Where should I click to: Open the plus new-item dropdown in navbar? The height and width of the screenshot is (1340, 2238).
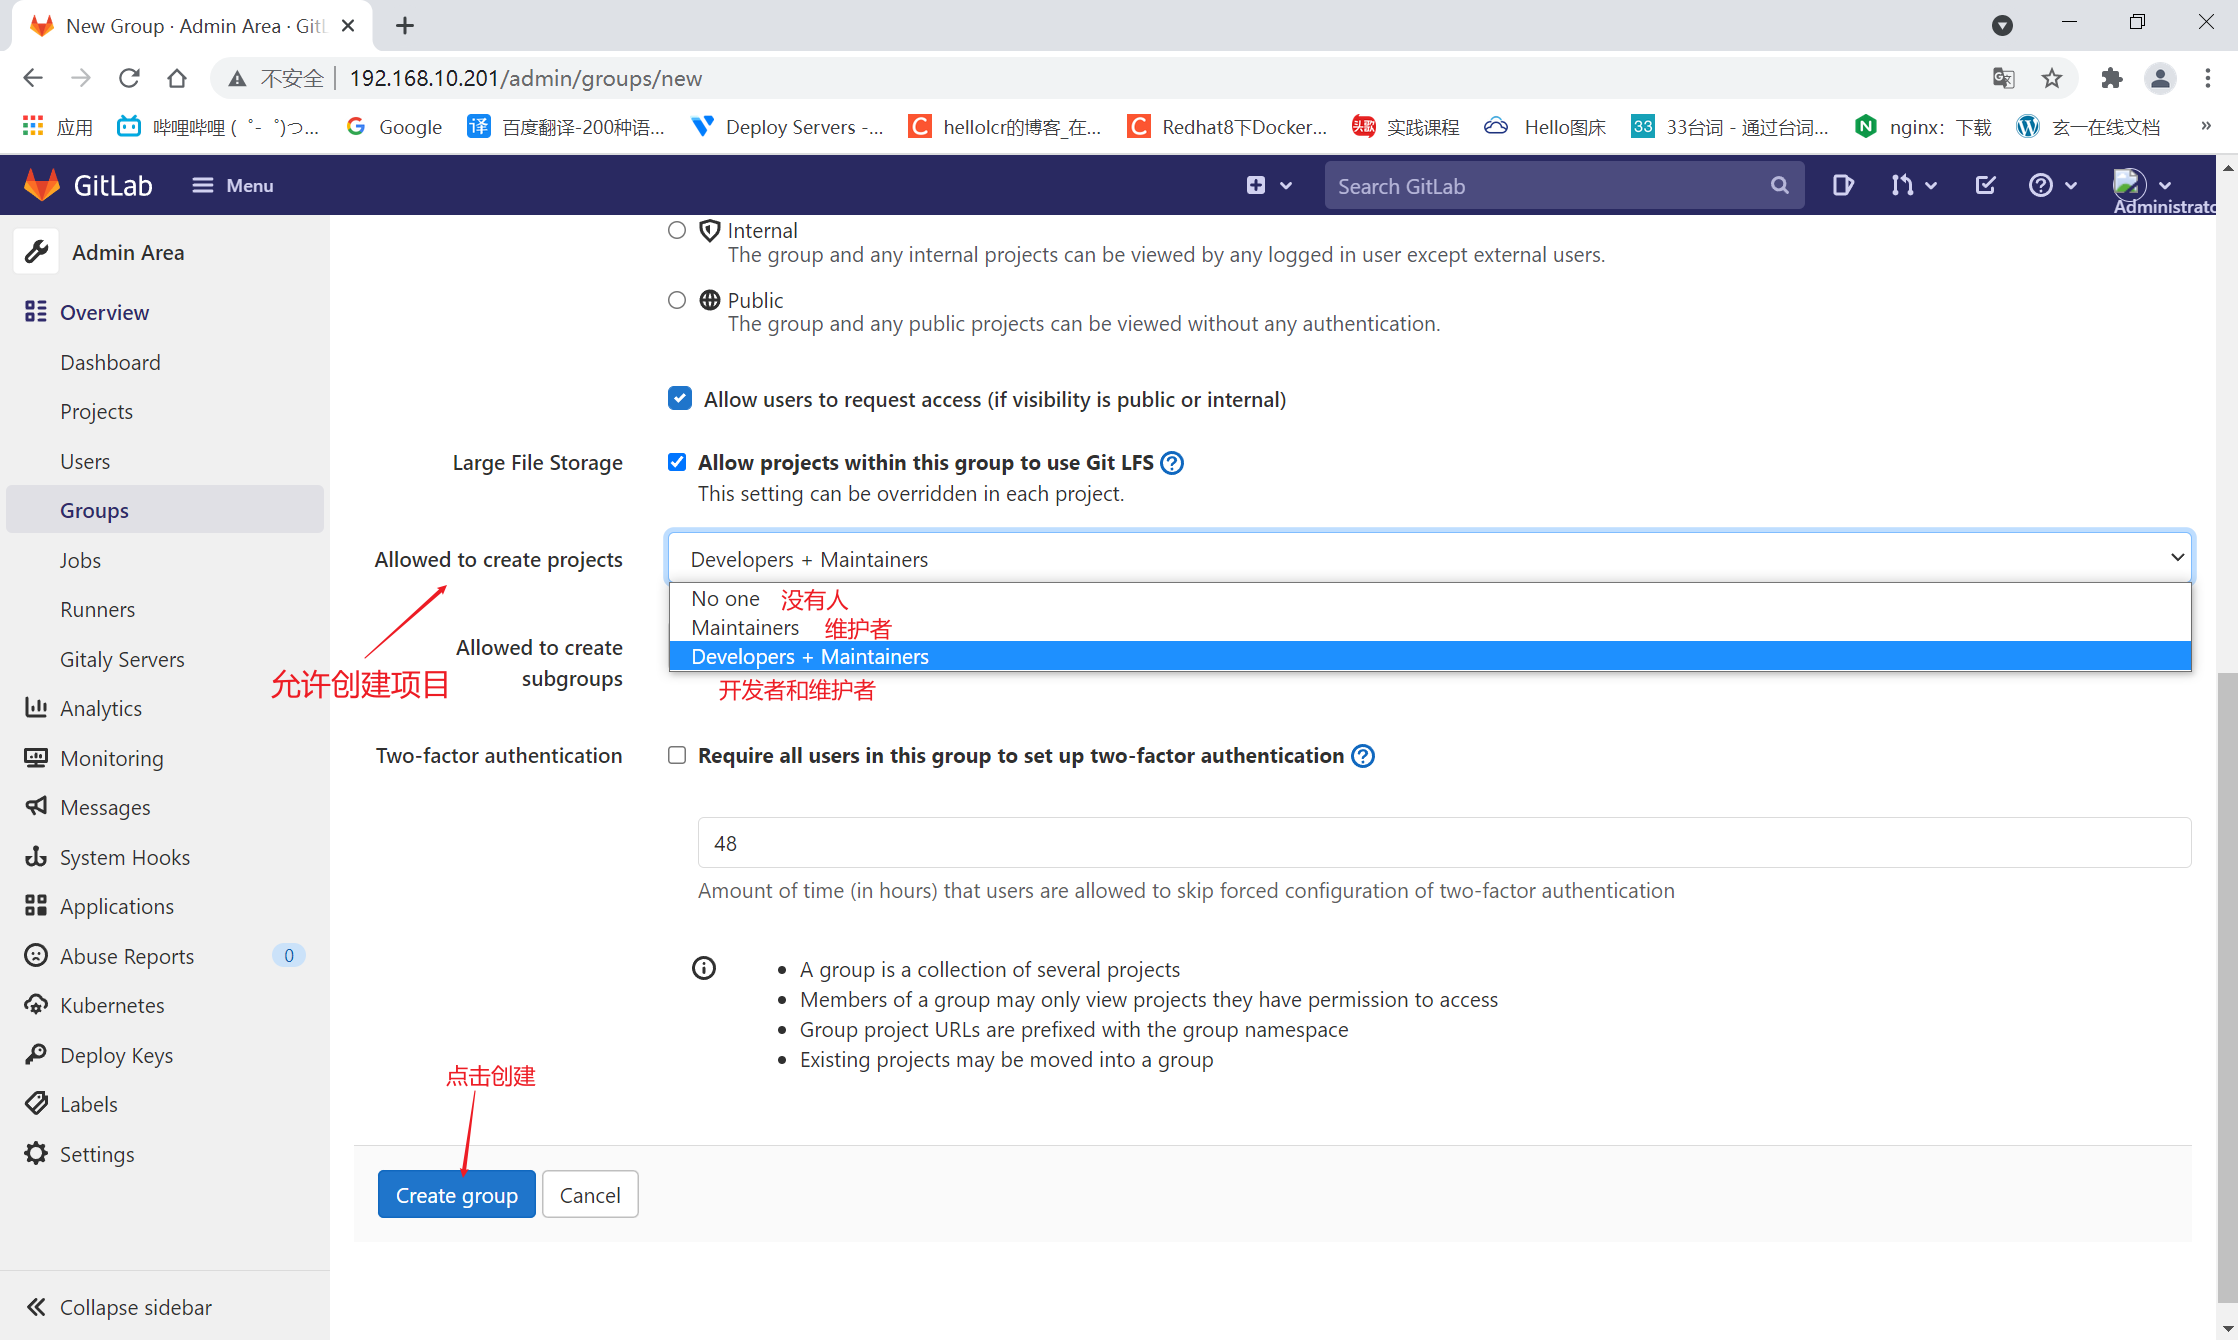(1267, 185)
